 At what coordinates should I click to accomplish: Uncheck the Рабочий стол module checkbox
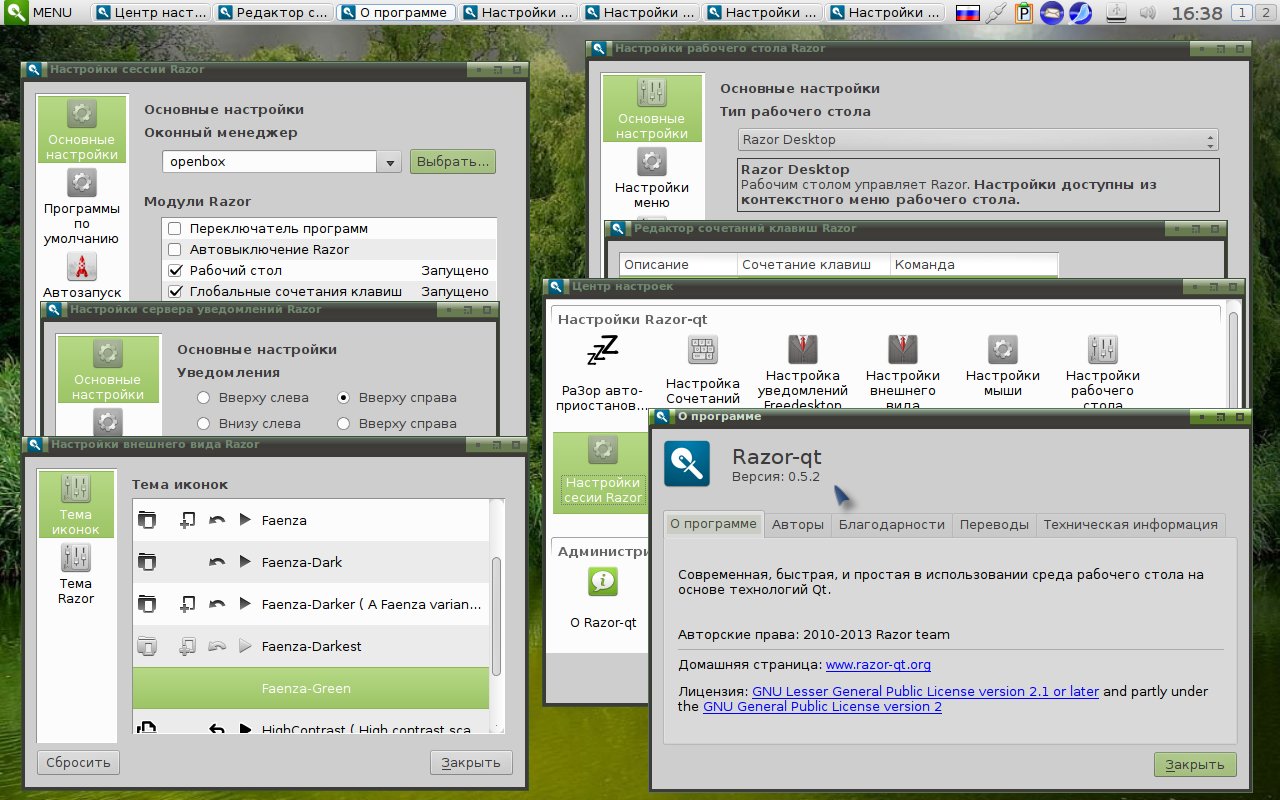pos(175,270)
